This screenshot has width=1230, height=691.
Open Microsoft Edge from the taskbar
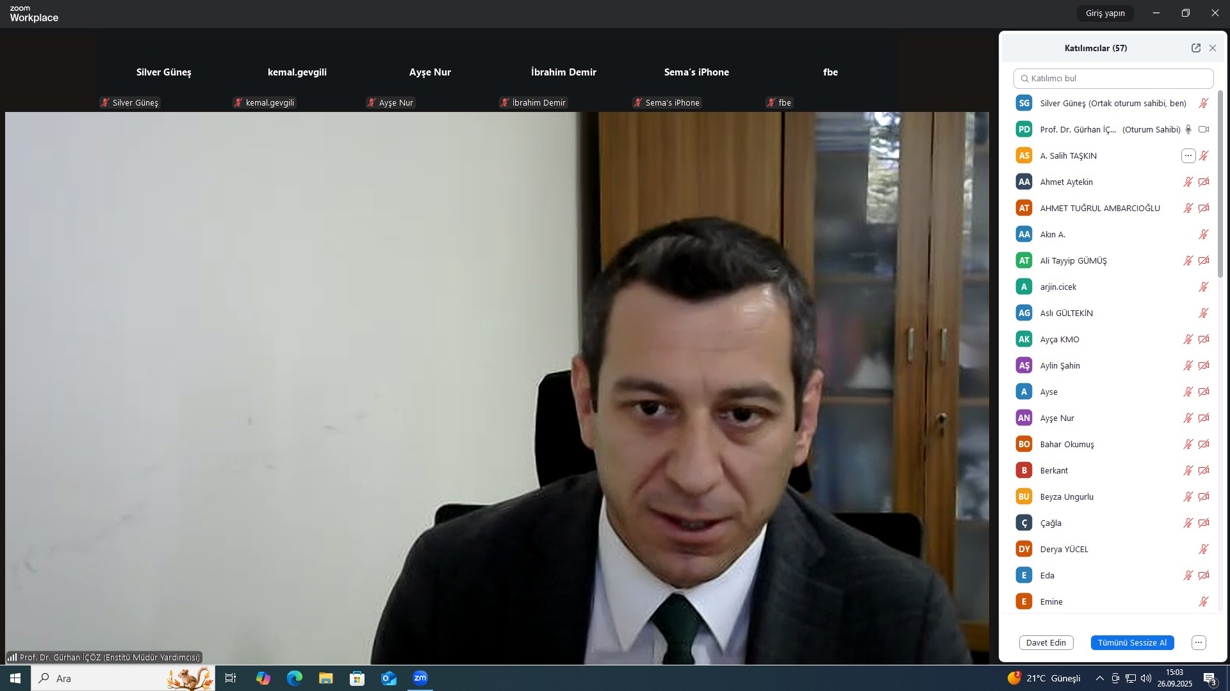[x=294, y=678]
